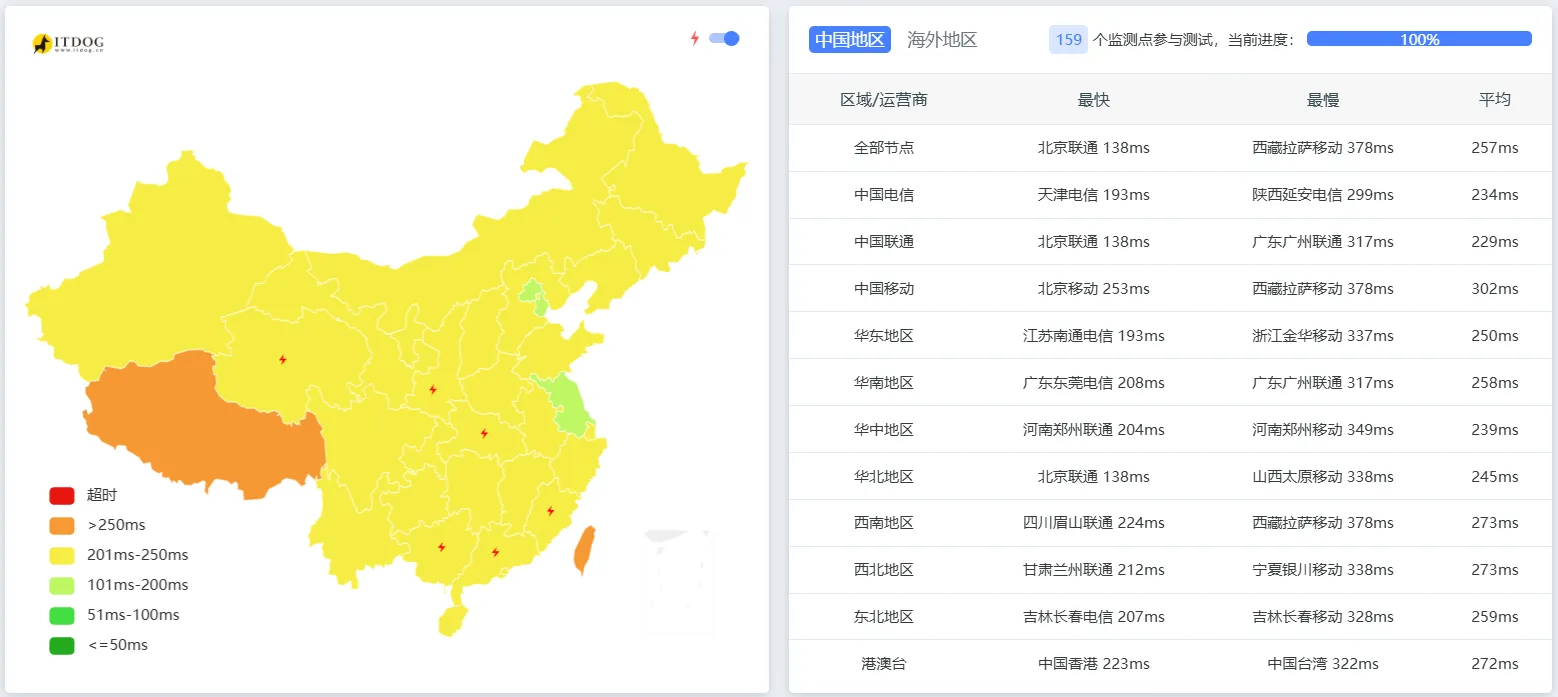Click the lightning marker near Gansu region
Image resolution: width=1558 pixels, height=697 pixels.
[432, 392]
